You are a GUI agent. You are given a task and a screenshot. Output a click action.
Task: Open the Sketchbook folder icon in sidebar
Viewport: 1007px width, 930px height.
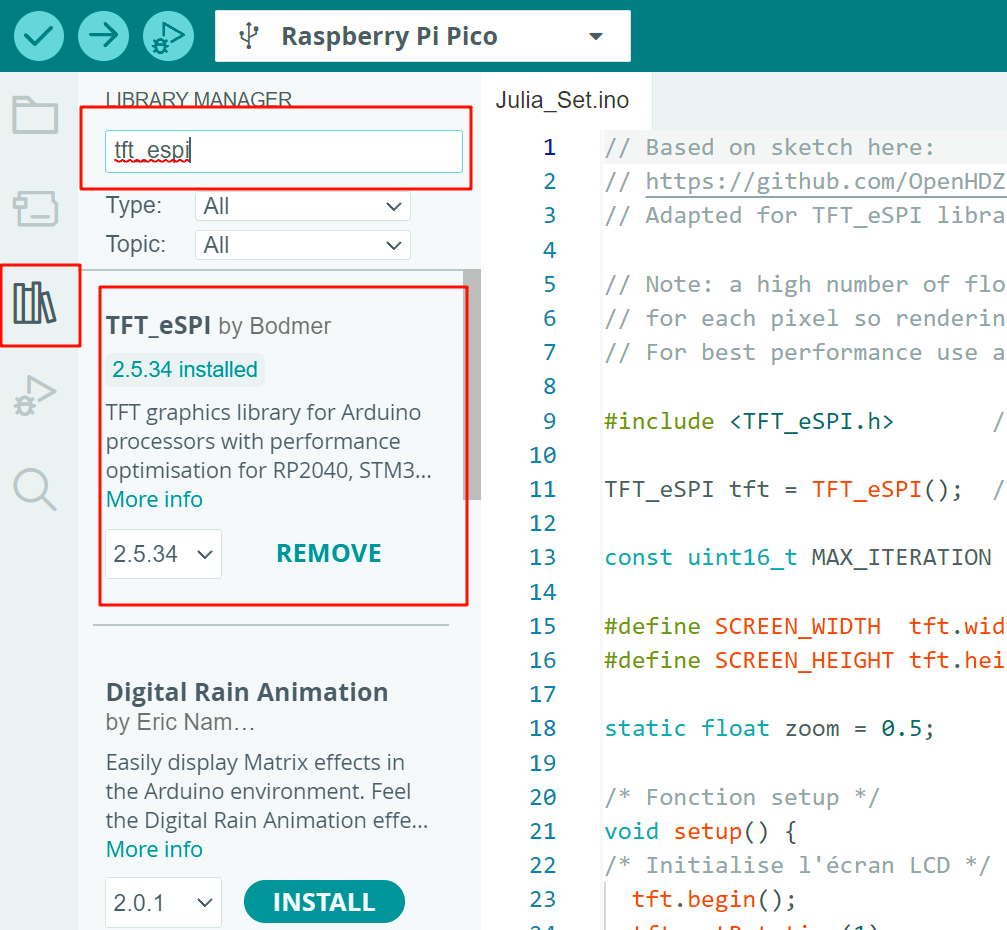tap(35, 115)
